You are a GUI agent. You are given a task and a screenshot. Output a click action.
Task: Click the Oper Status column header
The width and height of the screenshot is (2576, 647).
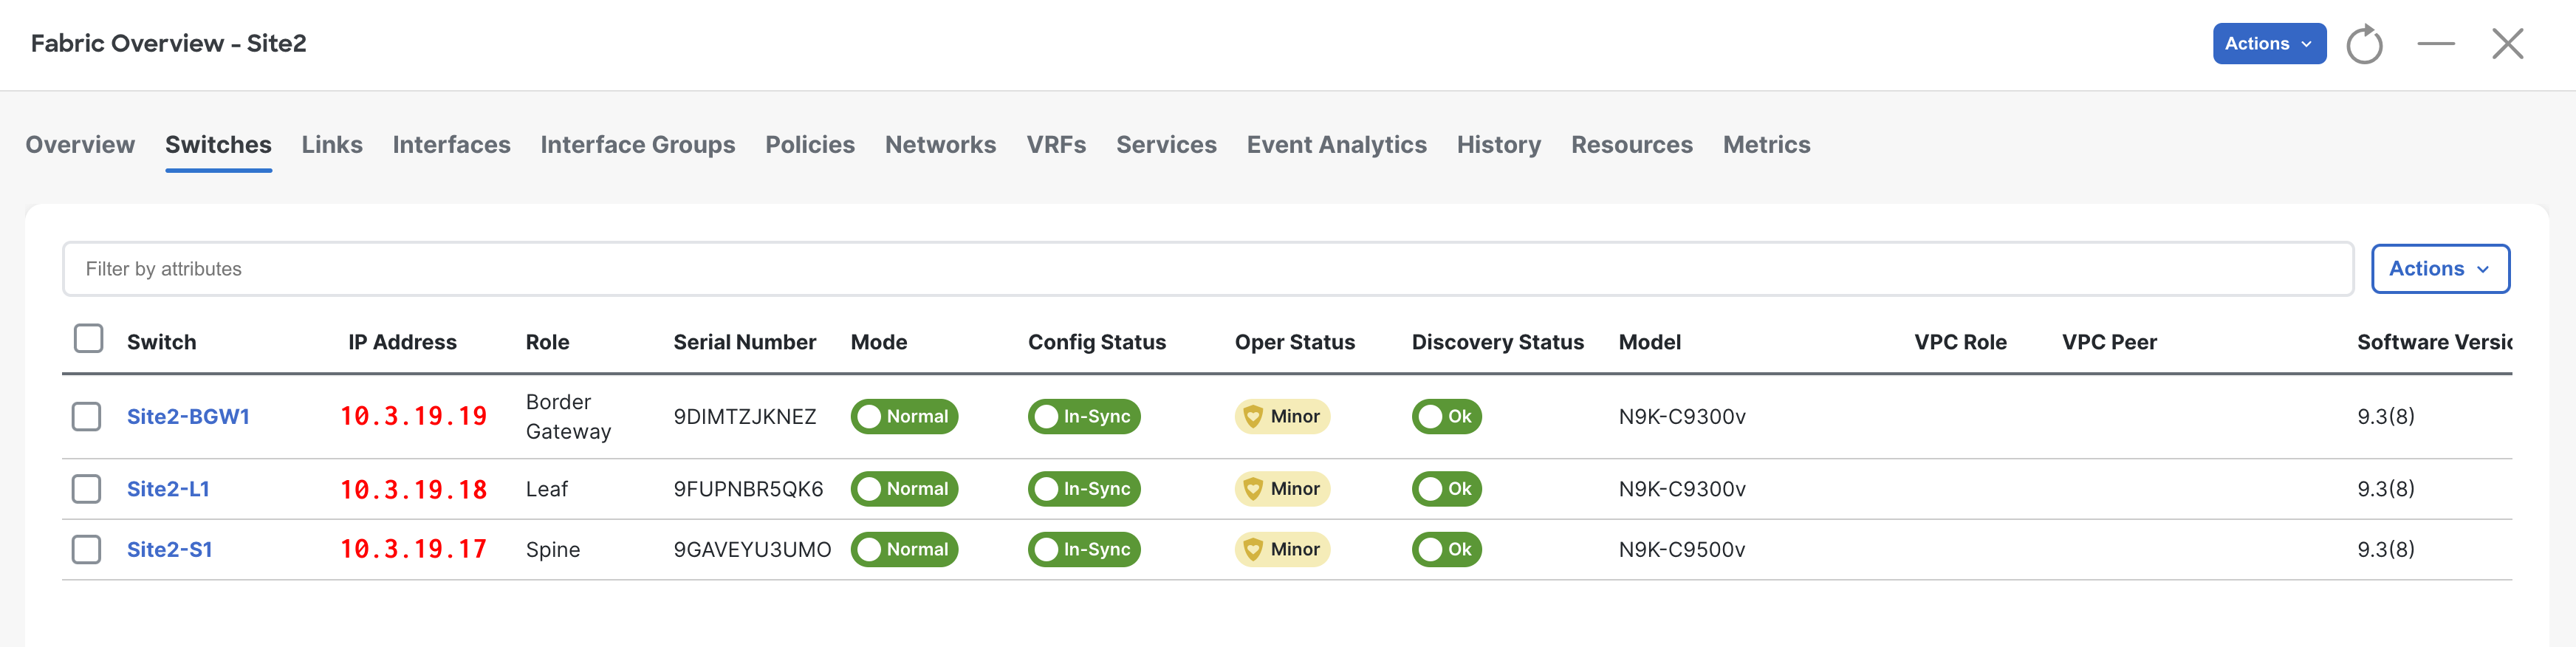[1294, 342]
